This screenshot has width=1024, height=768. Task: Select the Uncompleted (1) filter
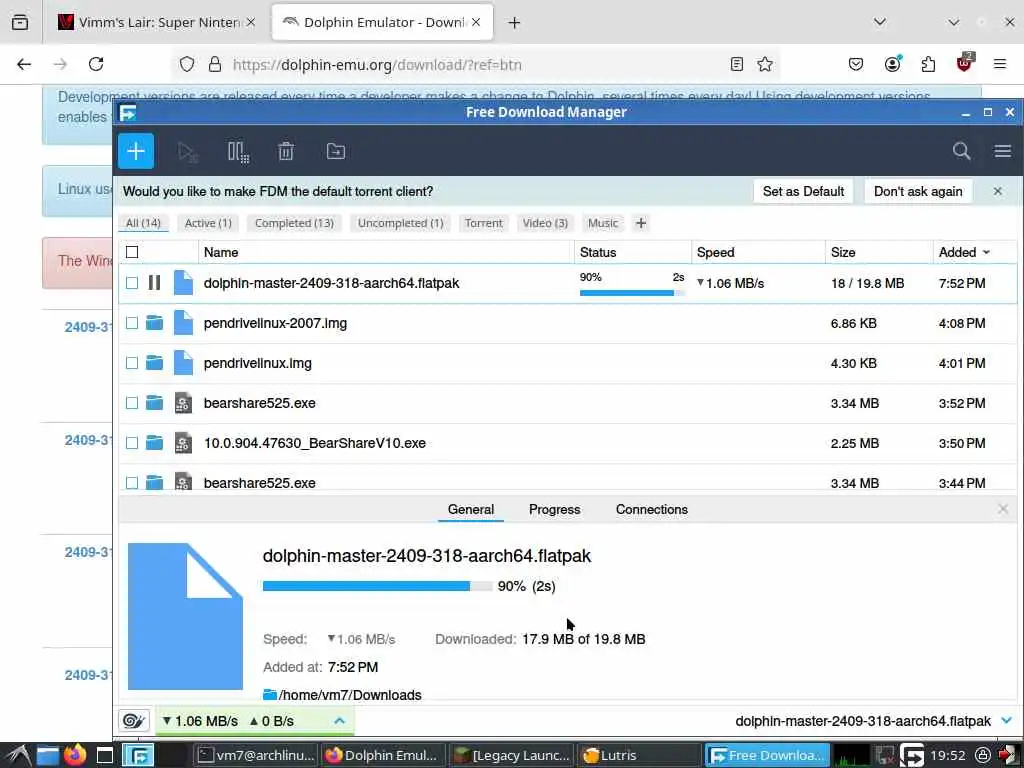[400, 223]
